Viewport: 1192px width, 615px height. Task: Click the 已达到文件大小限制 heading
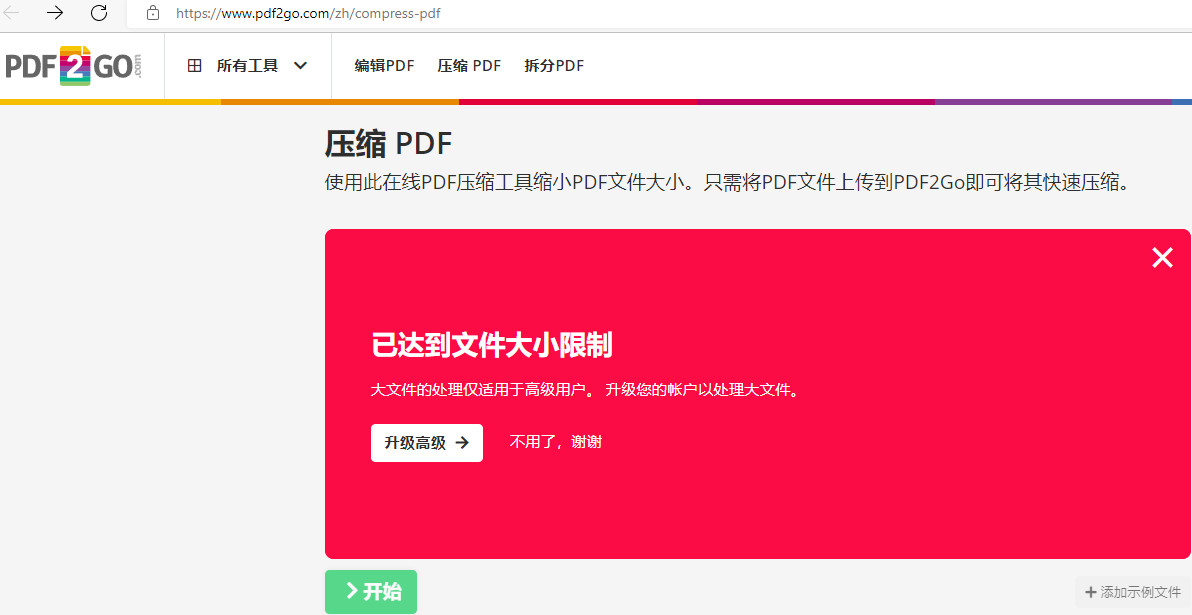pyautogui.click(x=492, y=345)
